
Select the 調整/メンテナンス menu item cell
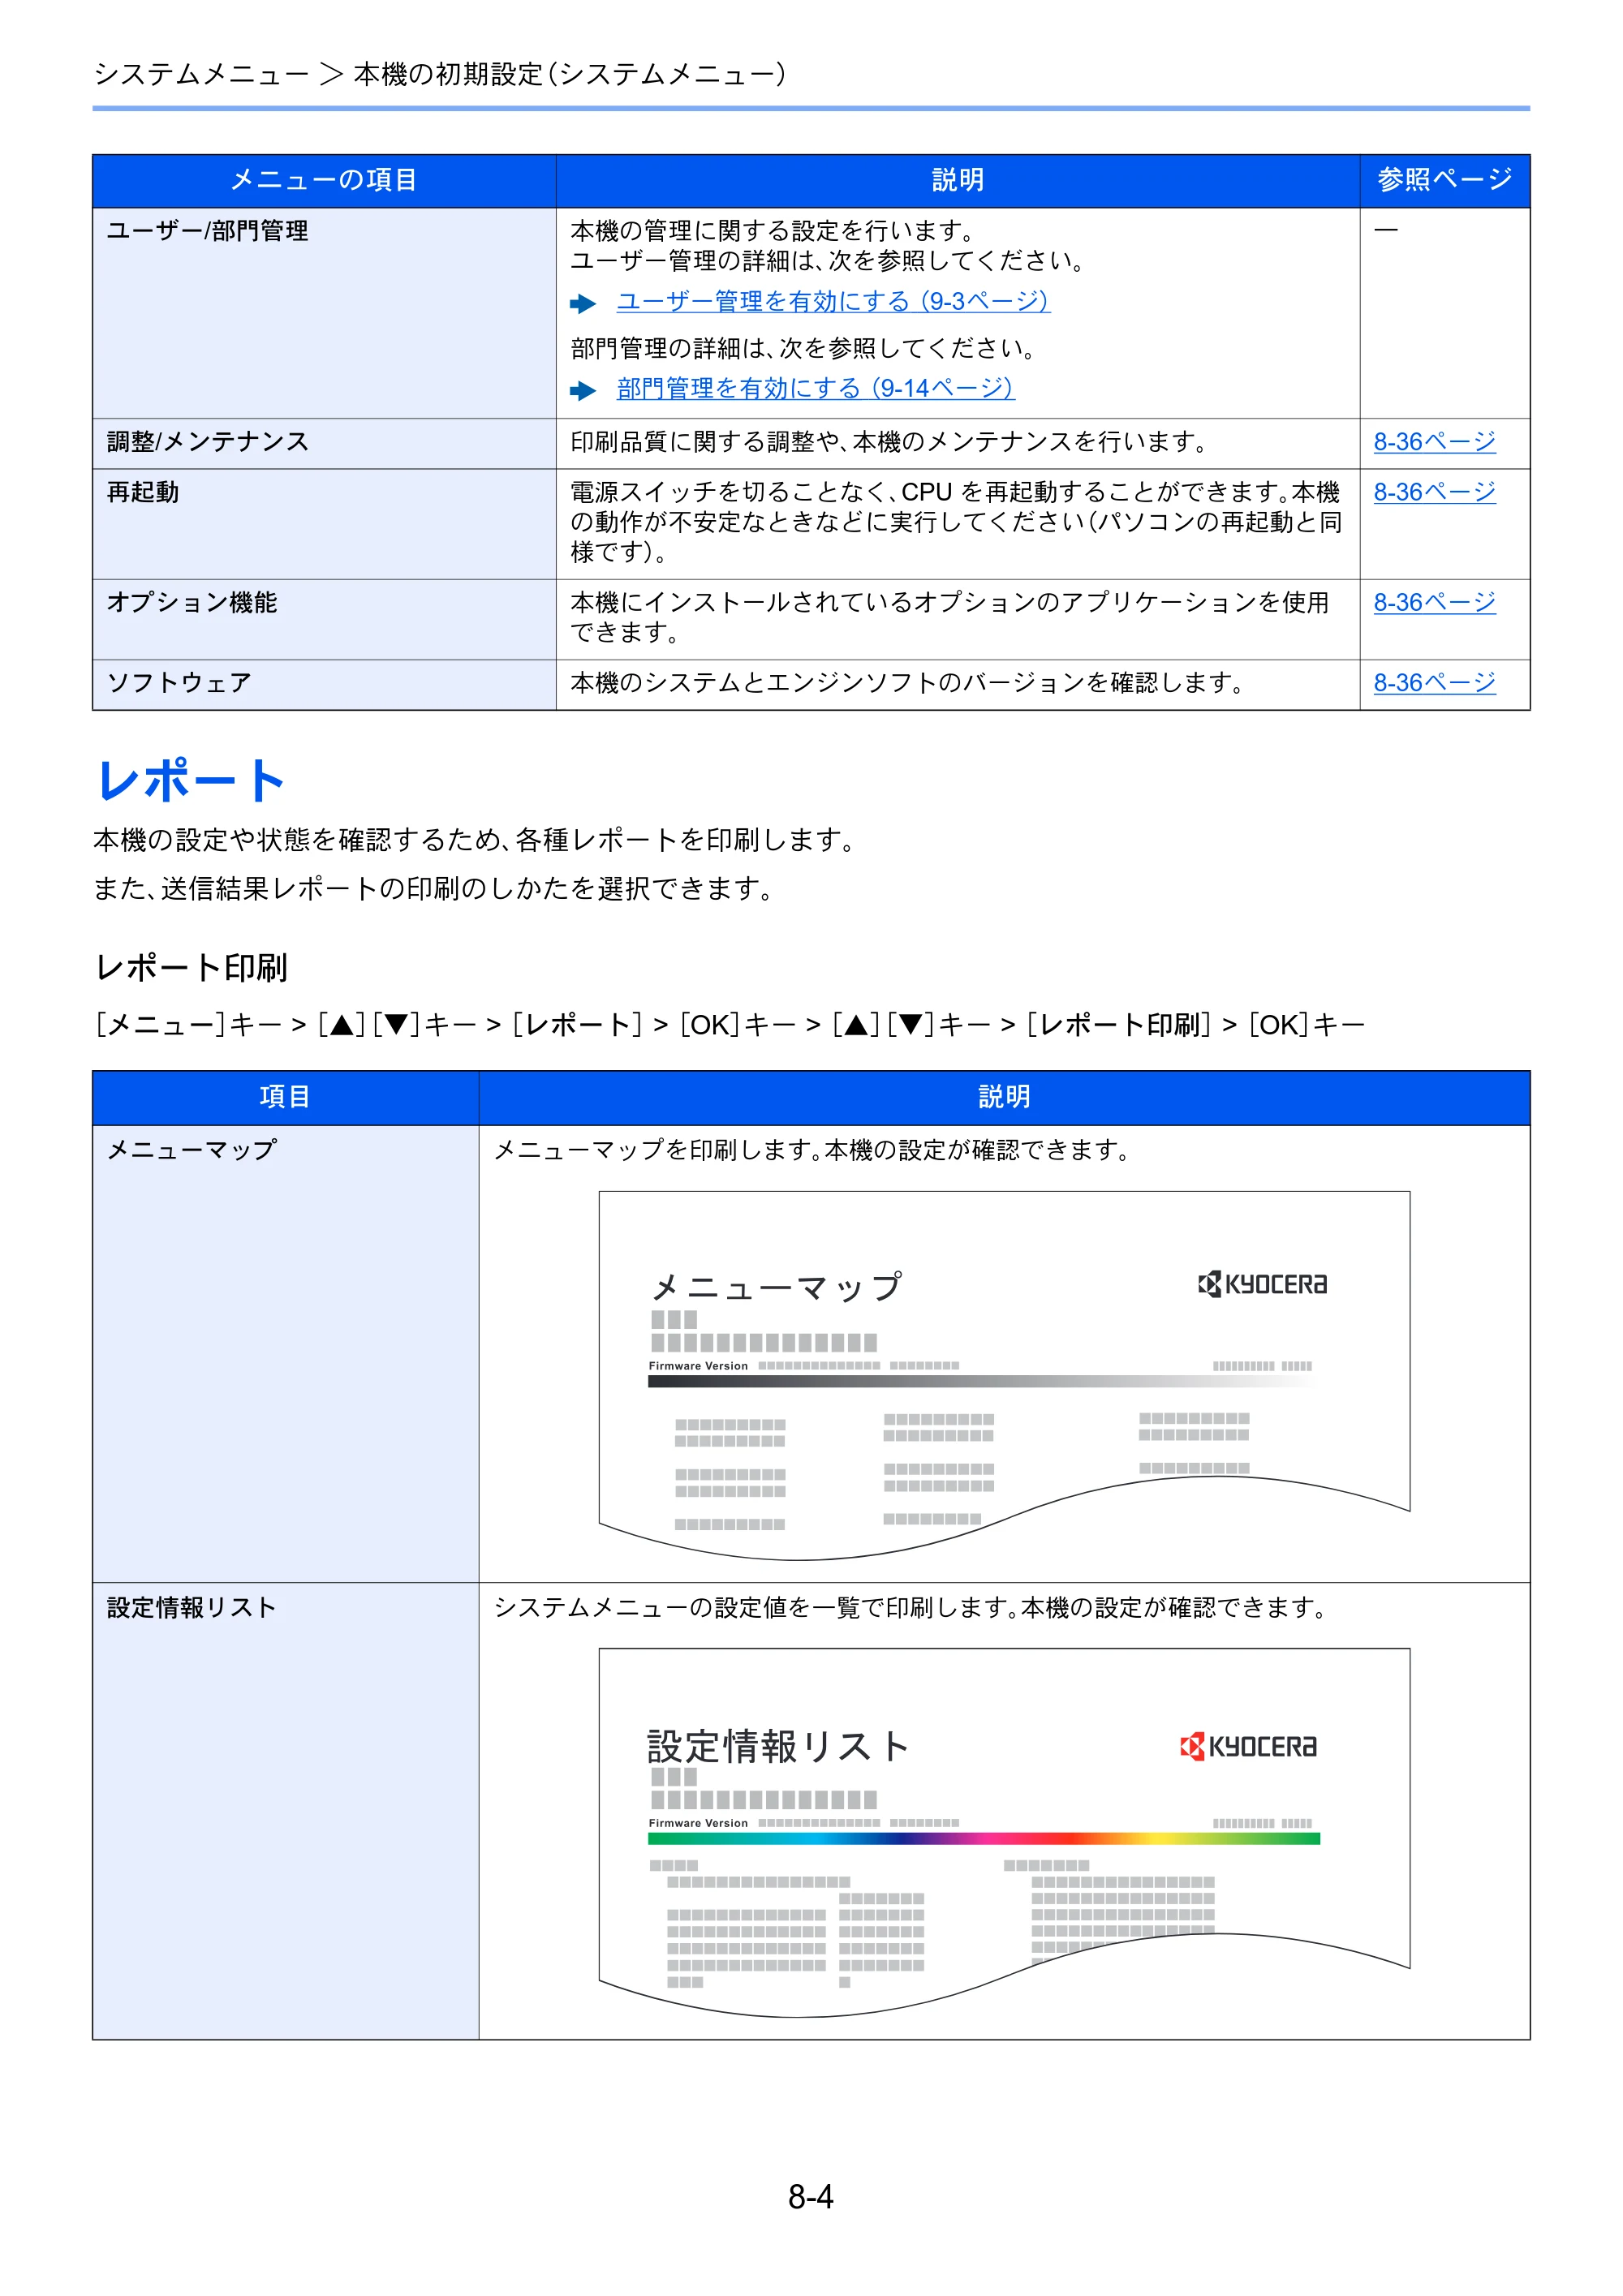tap(324, 443)
